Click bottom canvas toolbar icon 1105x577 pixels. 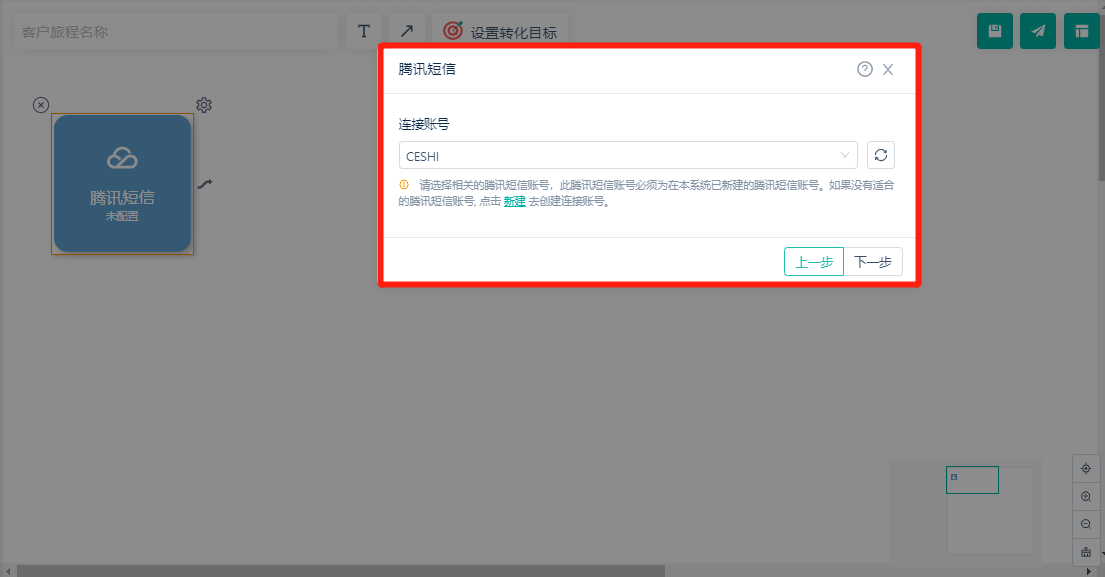coord(1086,552)
